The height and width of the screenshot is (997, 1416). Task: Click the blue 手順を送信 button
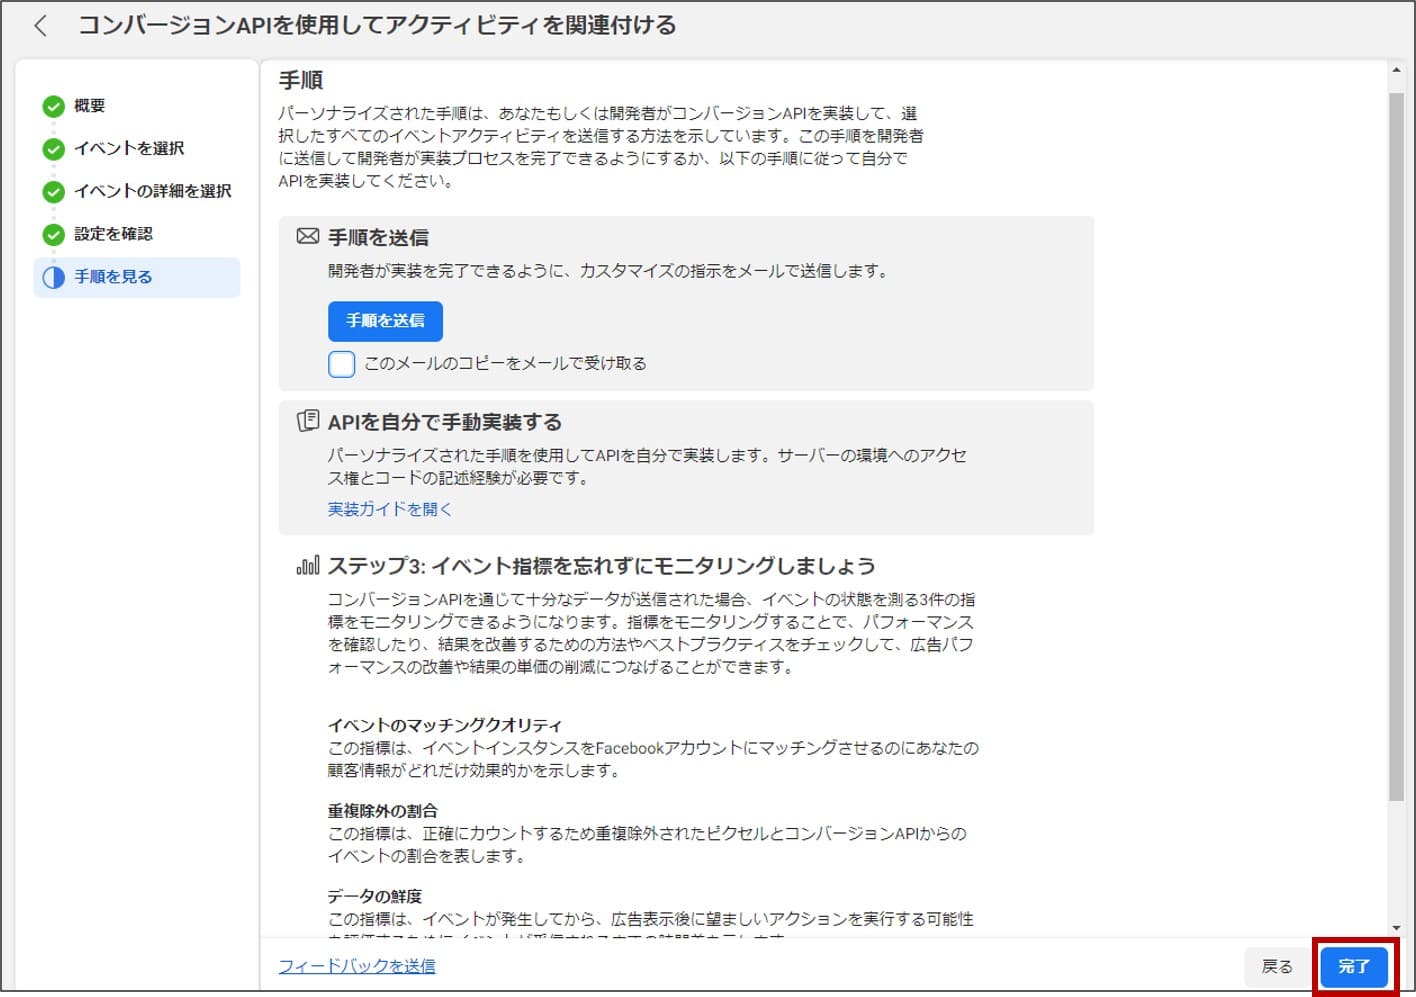385,321
